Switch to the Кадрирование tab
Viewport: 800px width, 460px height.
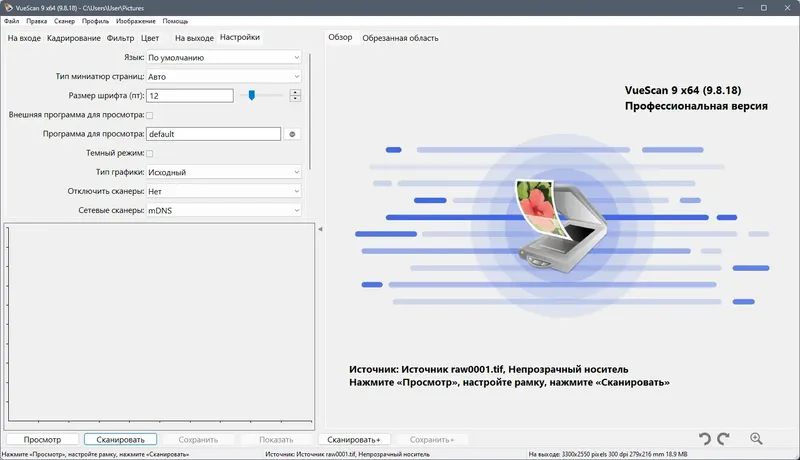click(73, 38)
